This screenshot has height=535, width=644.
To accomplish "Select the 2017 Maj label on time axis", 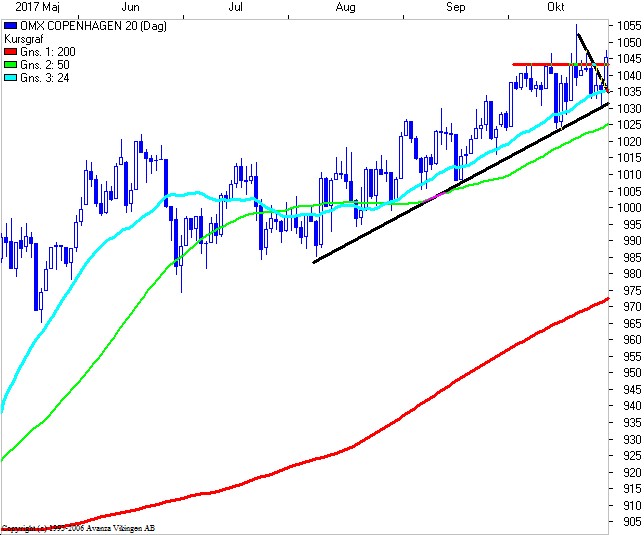I will [x=24, y=7].
